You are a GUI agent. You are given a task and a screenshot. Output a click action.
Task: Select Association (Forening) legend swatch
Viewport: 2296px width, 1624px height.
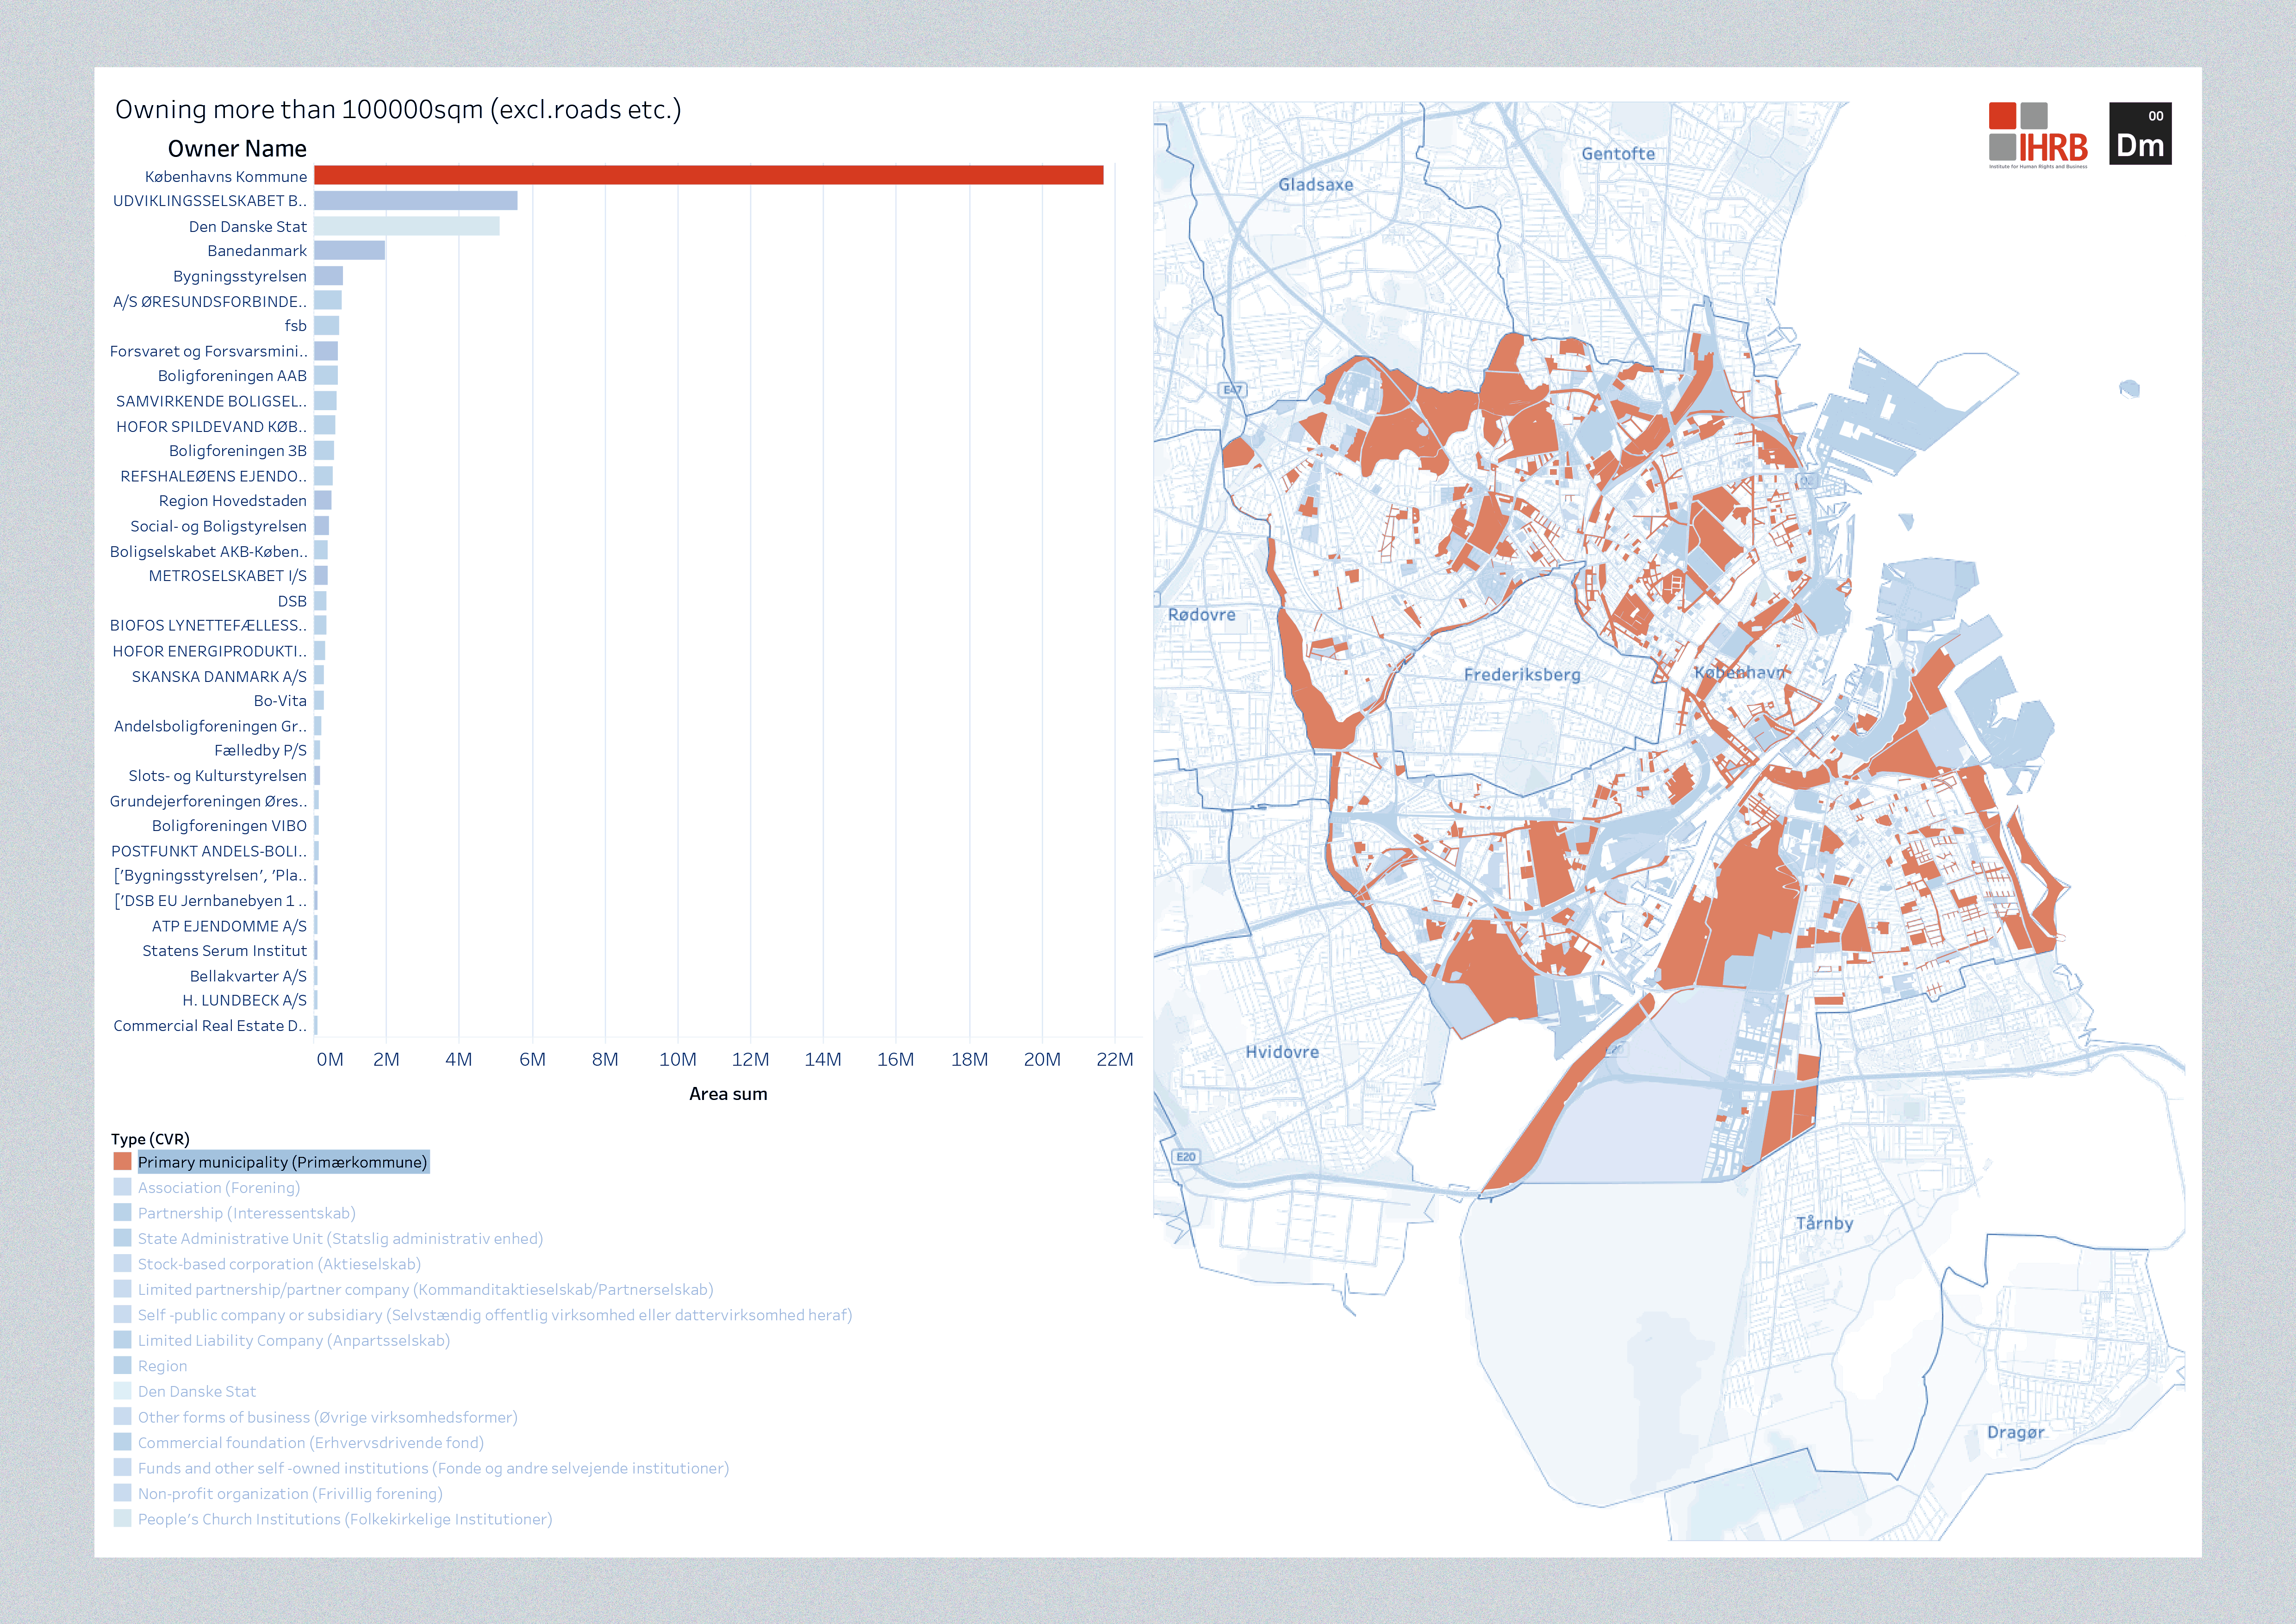(123, 1187)
